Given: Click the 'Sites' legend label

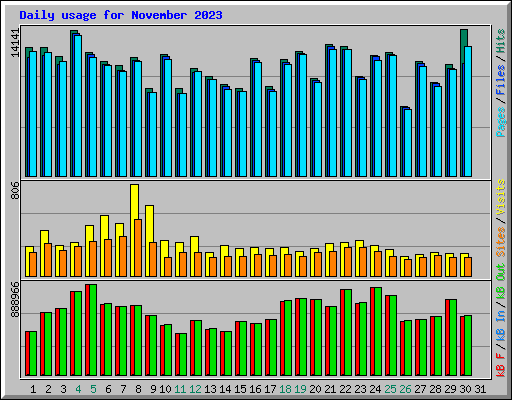Looking at the screenshot, I should point(501,242).
